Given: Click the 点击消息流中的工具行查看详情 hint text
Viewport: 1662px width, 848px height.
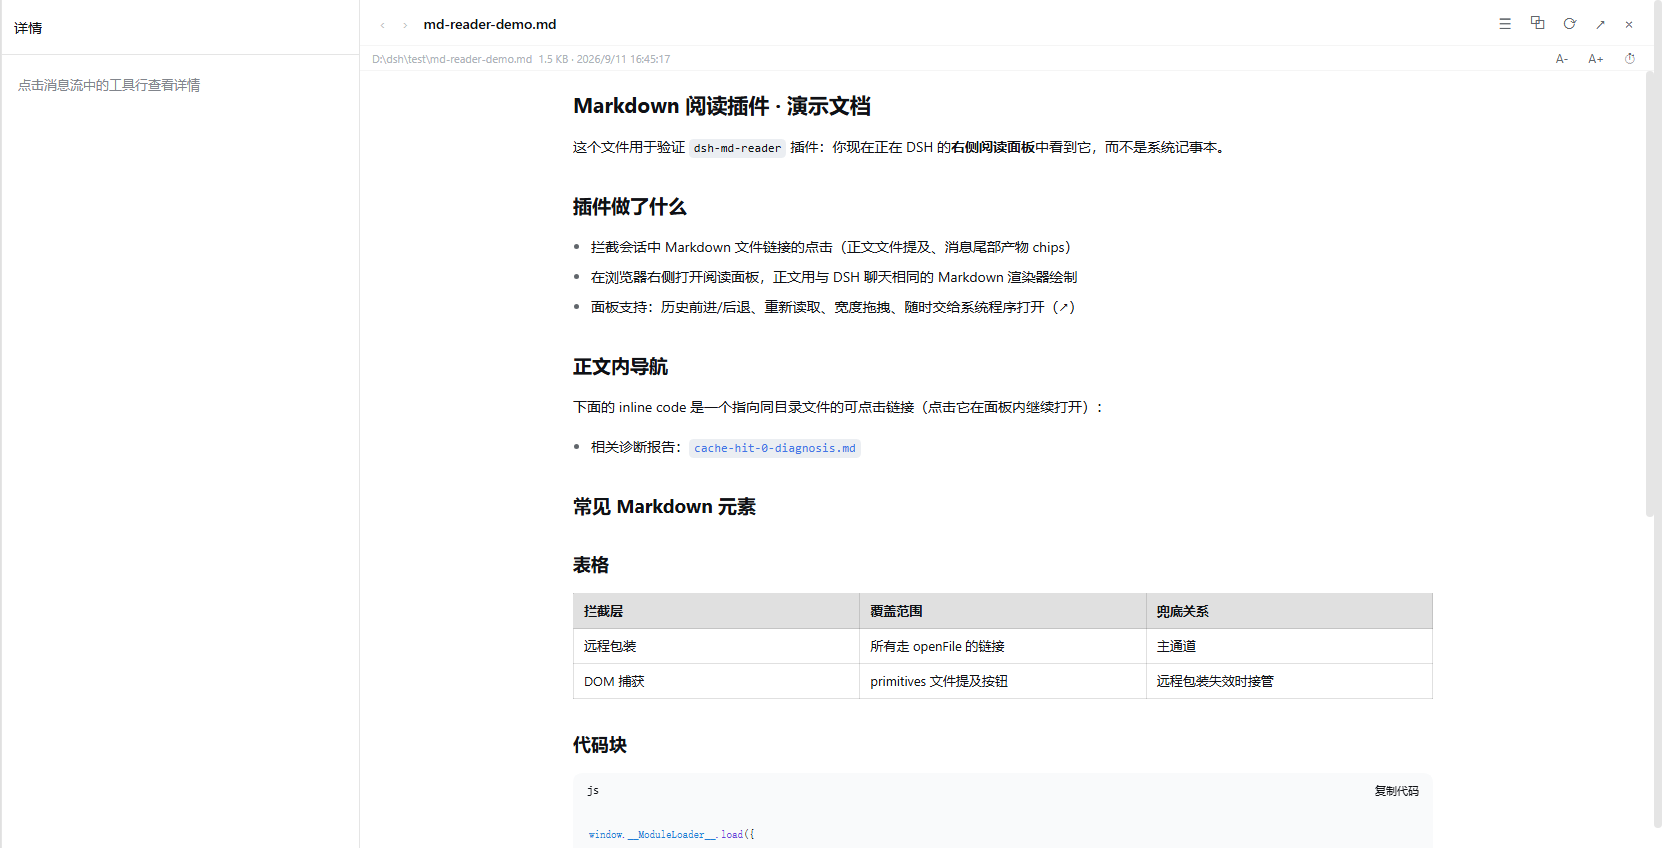Looking at the screenshot, I should click(x=109, y=85).
